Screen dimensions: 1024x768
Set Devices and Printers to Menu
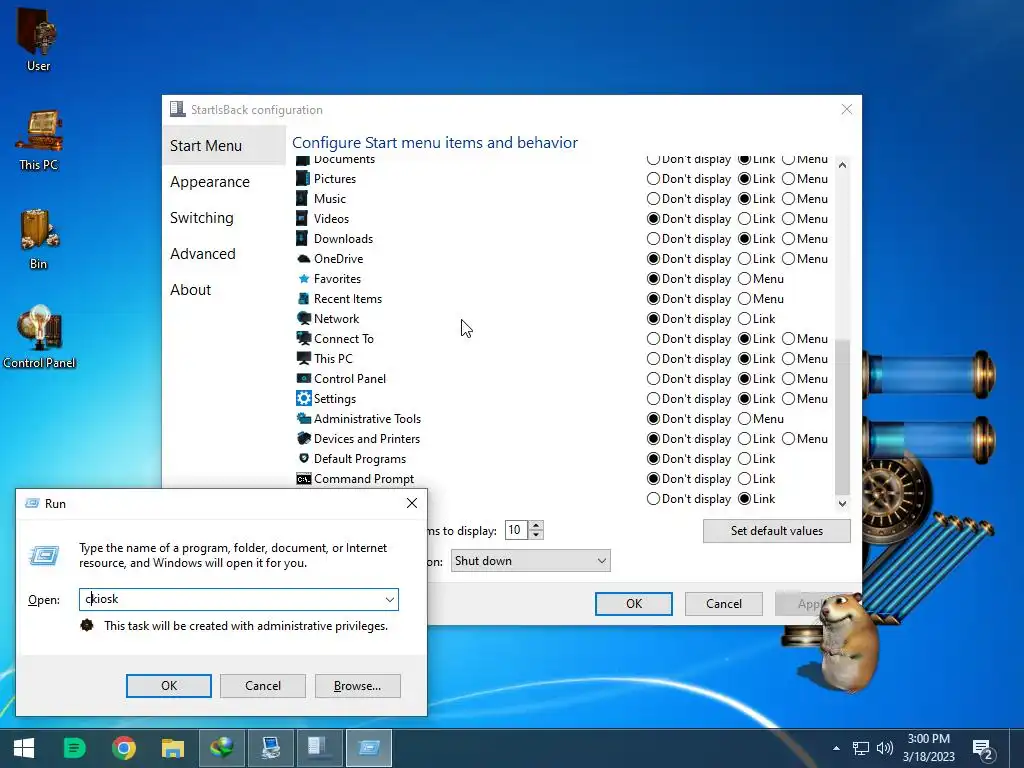(x=788, y=439)
